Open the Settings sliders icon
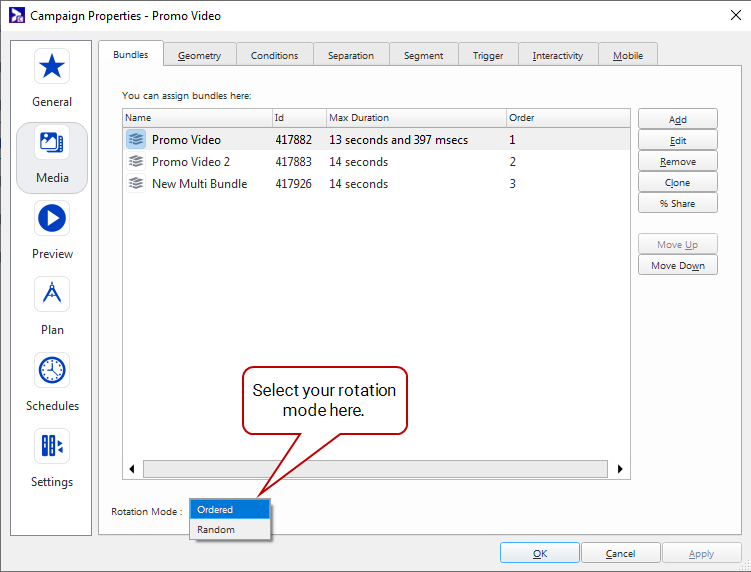 tap(52, 446)
